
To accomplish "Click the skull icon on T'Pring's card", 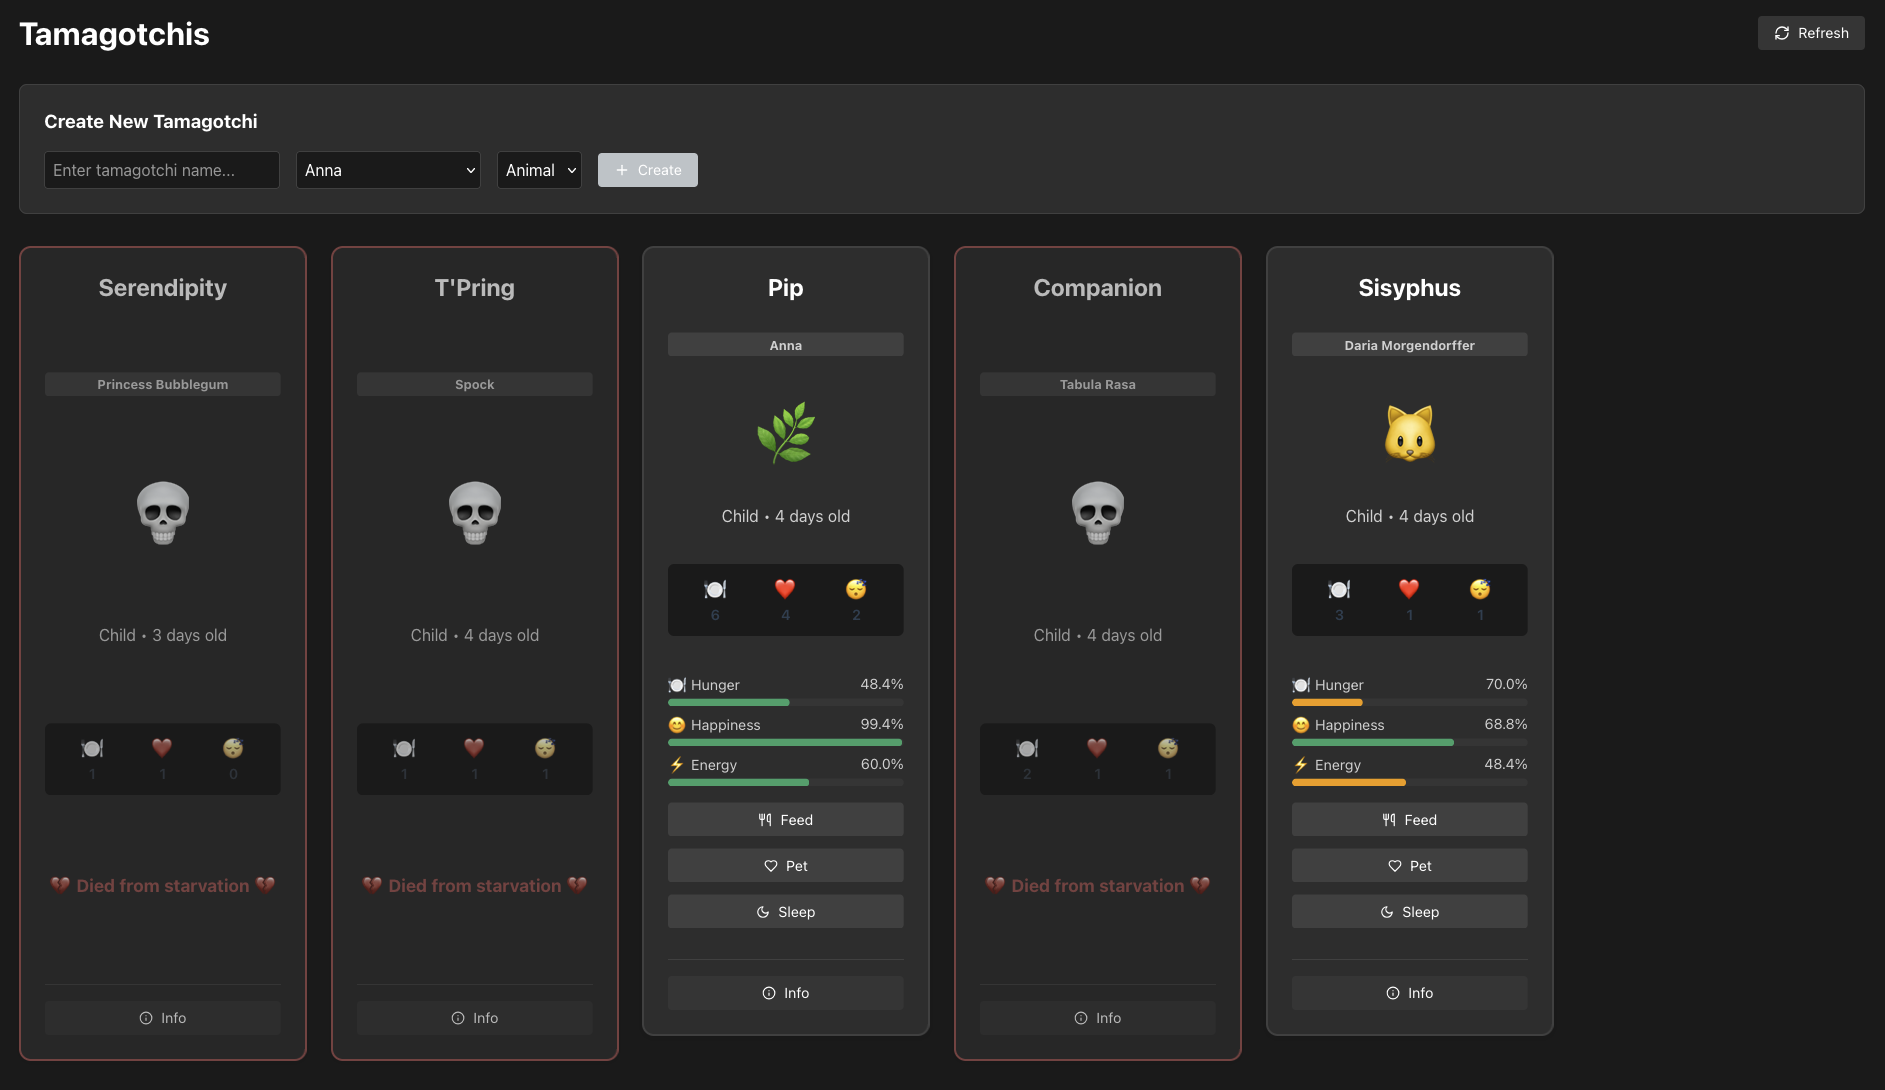I will pos(475,512).
